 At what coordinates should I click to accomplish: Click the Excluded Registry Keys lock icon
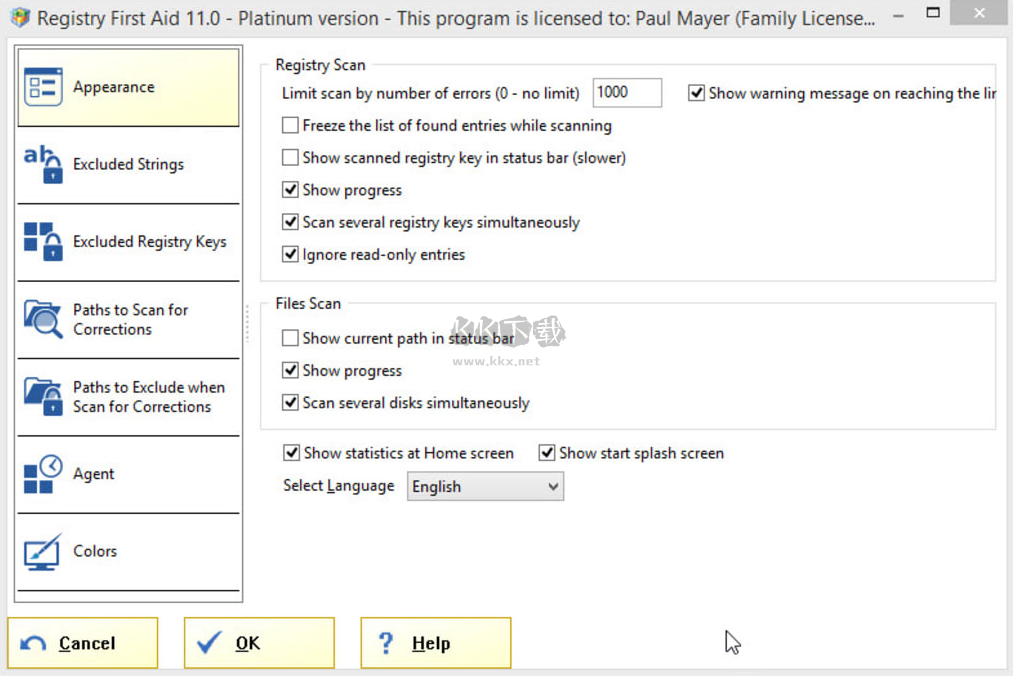tap(44, 241)
